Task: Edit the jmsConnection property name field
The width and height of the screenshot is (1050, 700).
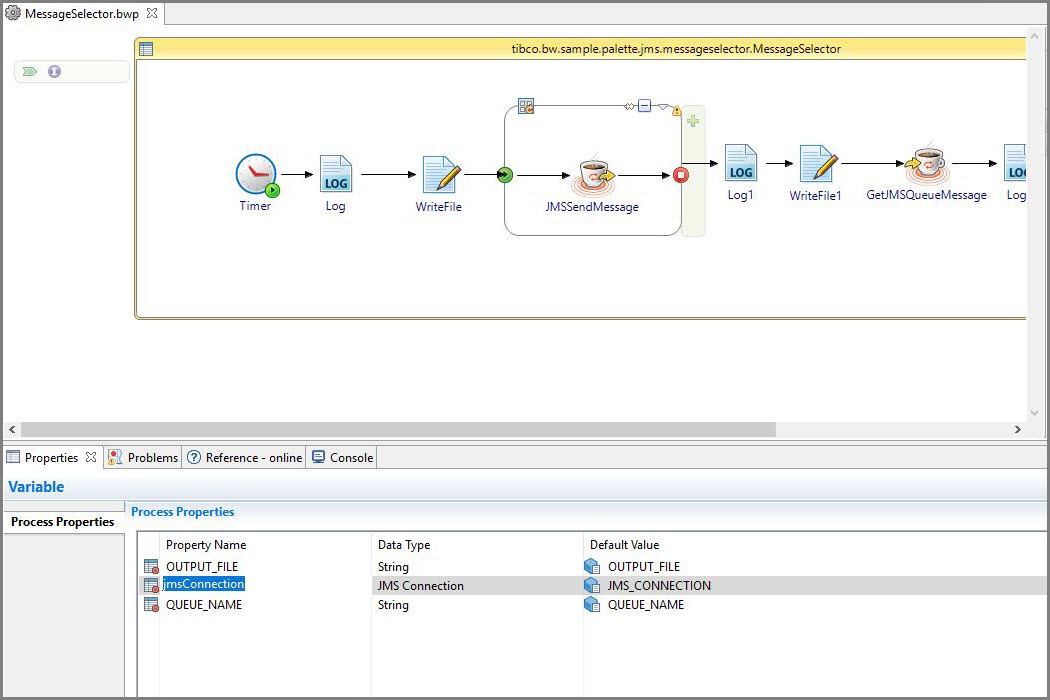Action: [x=204, y=584]
